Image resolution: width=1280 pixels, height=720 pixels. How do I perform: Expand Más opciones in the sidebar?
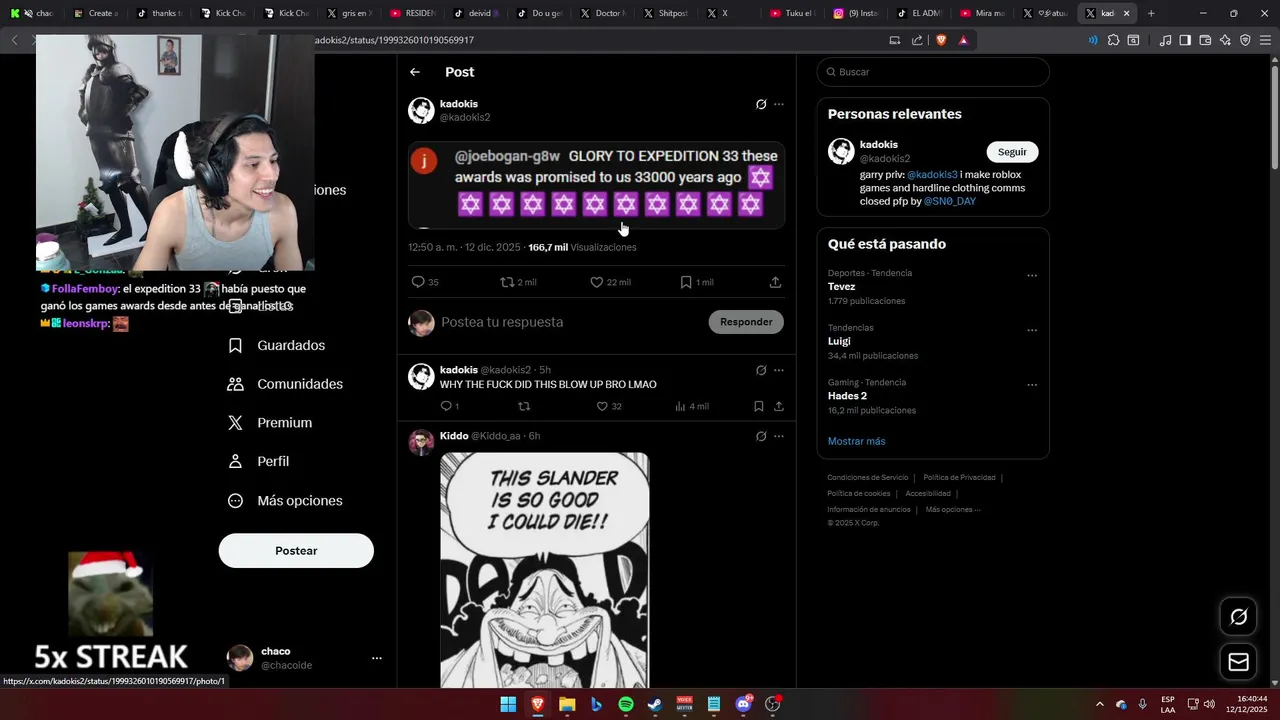tap(286, 500)
